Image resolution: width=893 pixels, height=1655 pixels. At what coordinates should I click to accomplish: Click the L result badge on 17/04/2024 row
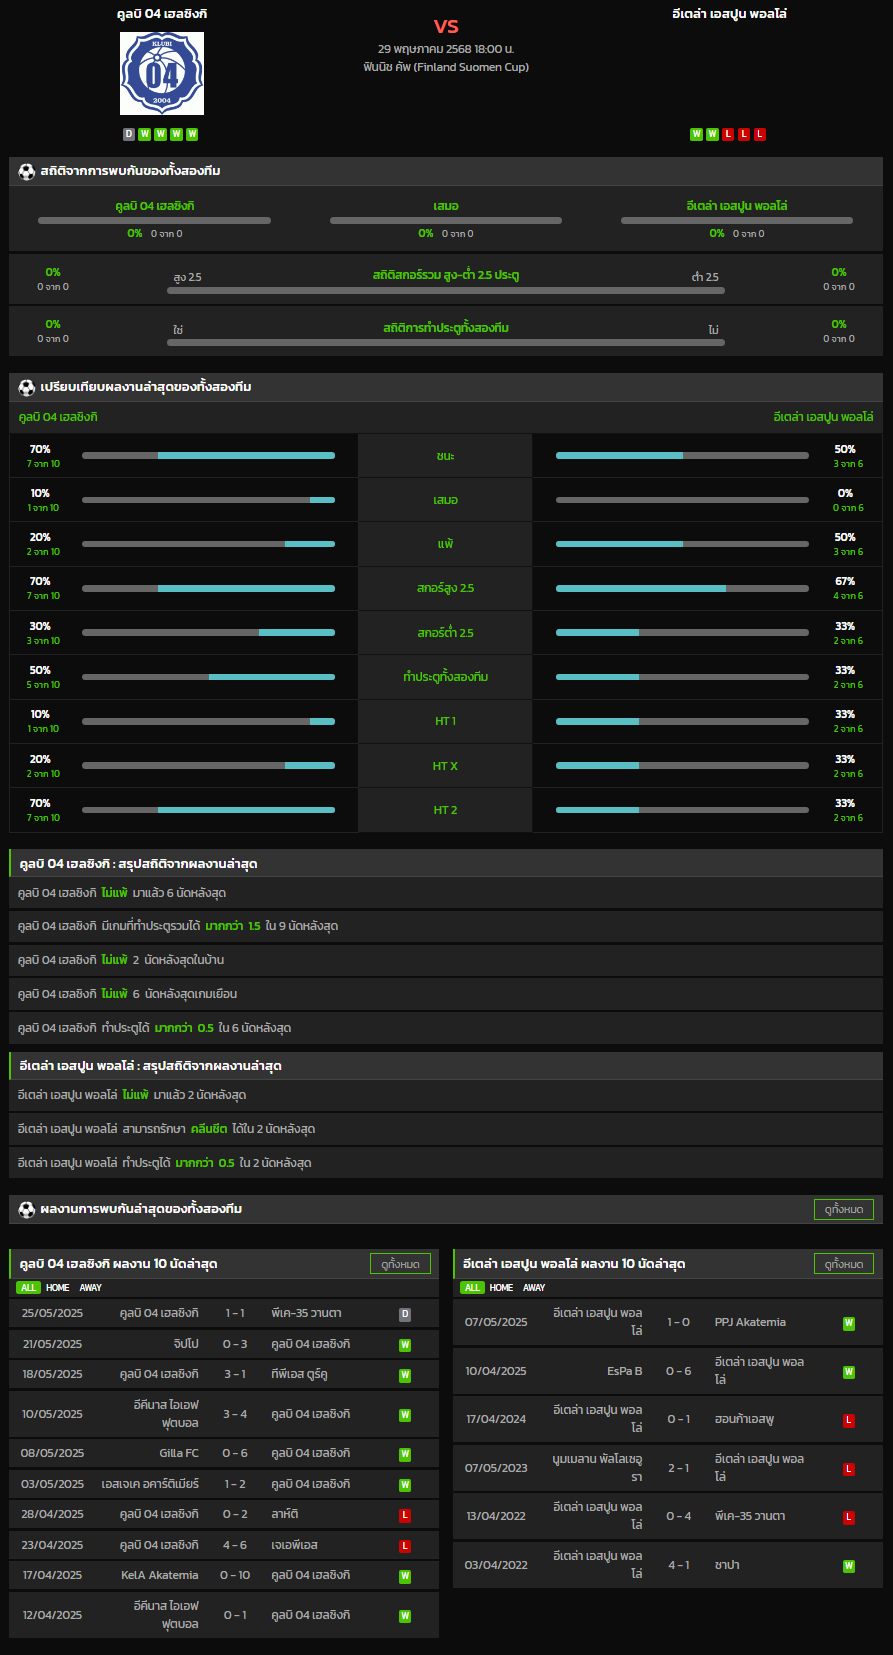click(849, 1420)
